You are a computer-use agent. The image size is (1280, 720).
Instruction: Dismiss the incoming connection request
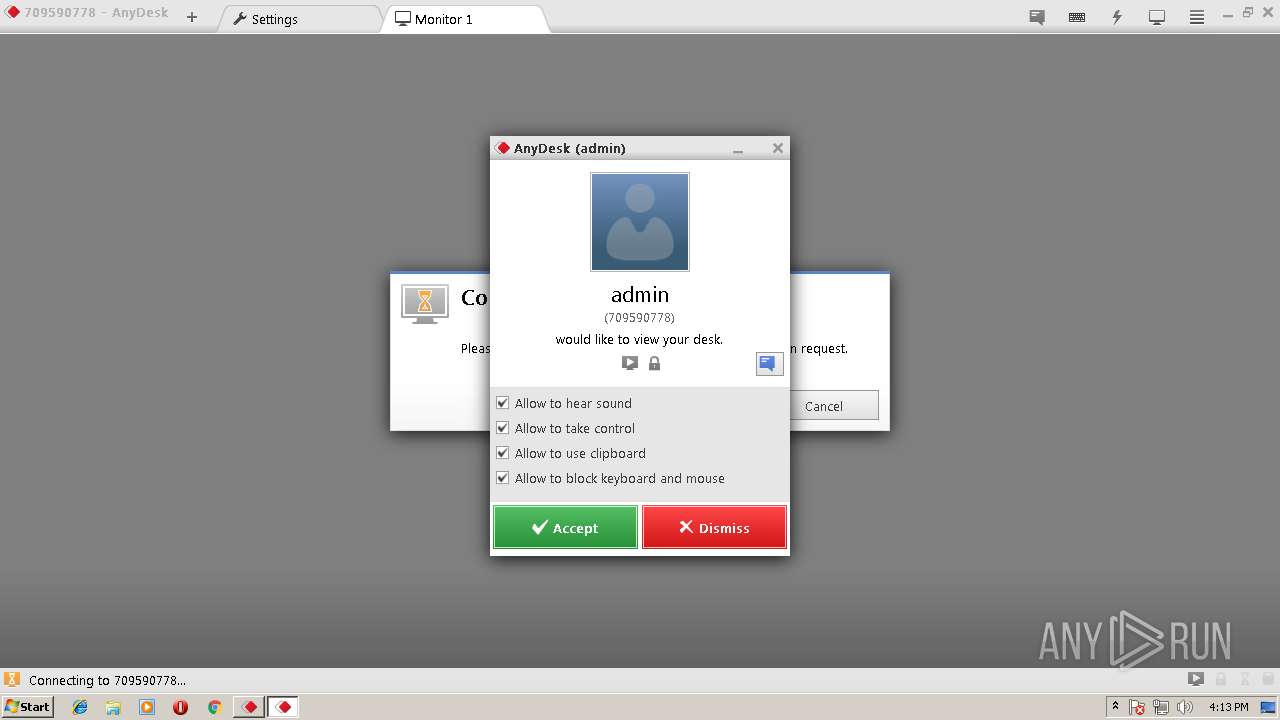click(714, 527)
